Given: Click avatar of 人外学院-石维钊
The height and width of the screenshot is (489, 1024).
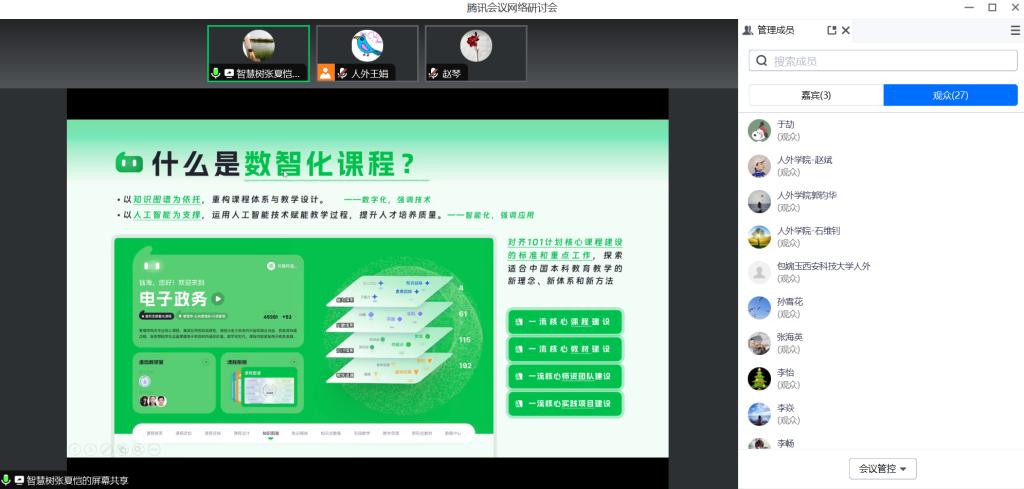Looking at the screenshot, I should [760, 236].
